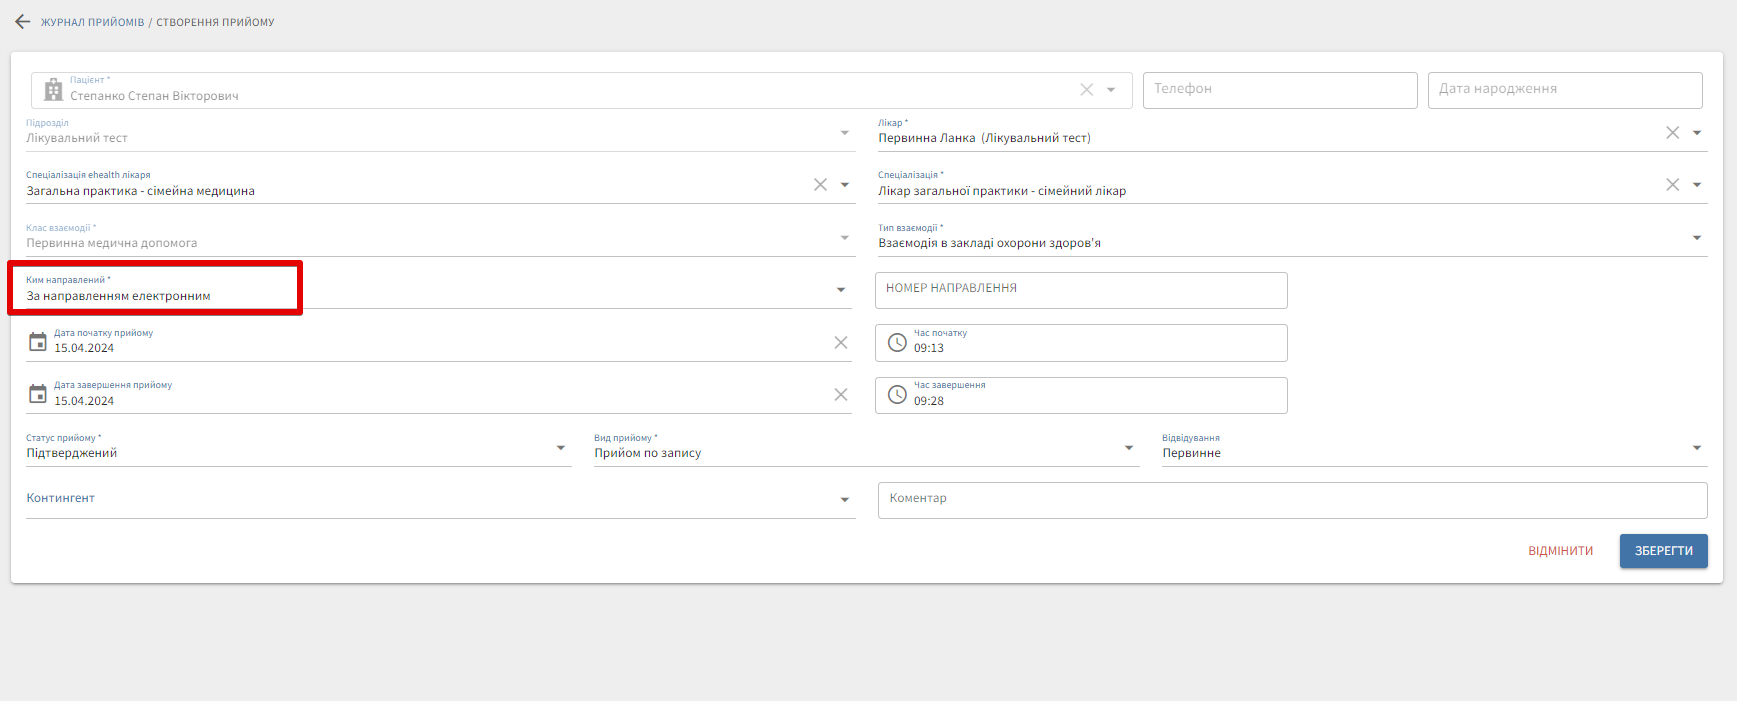Focus the Телефон input field
The height and width of the screenshot is (701, 1737).
point(1279,90)
